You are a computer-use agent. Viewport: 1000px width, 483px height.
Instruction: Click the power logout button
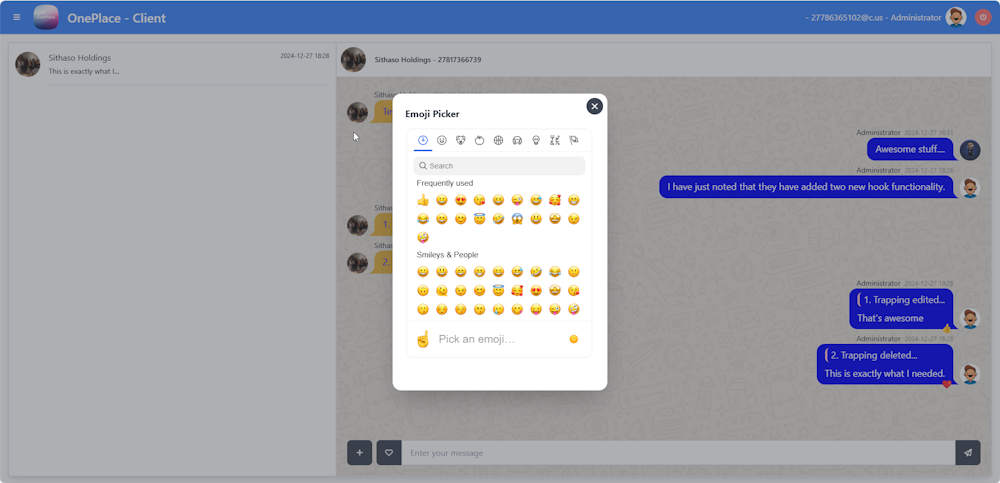click(983, 17)
